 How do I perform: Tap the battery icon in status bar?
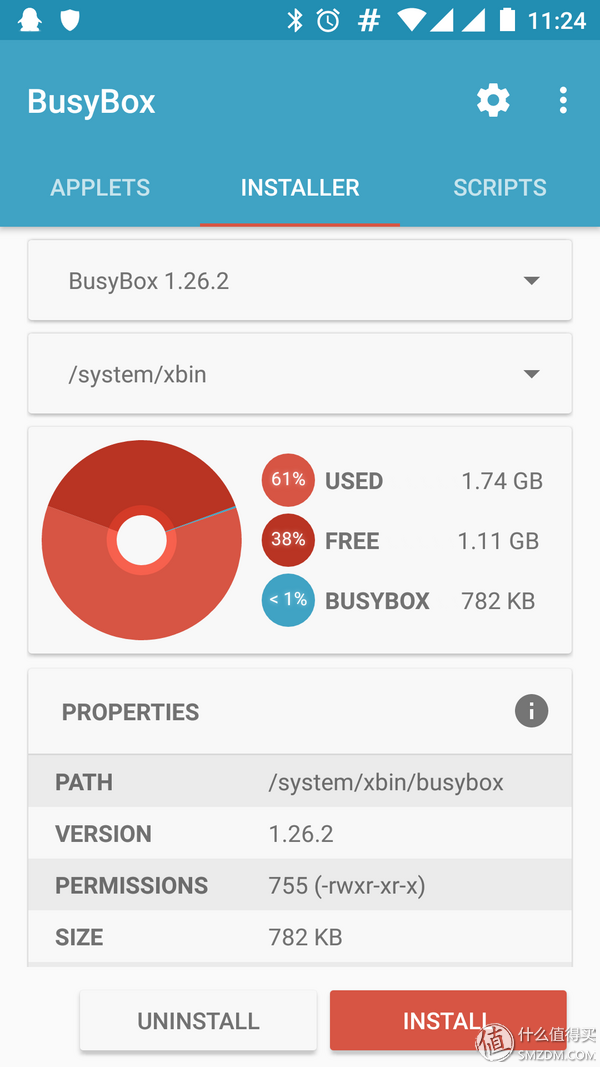[507, 20]
